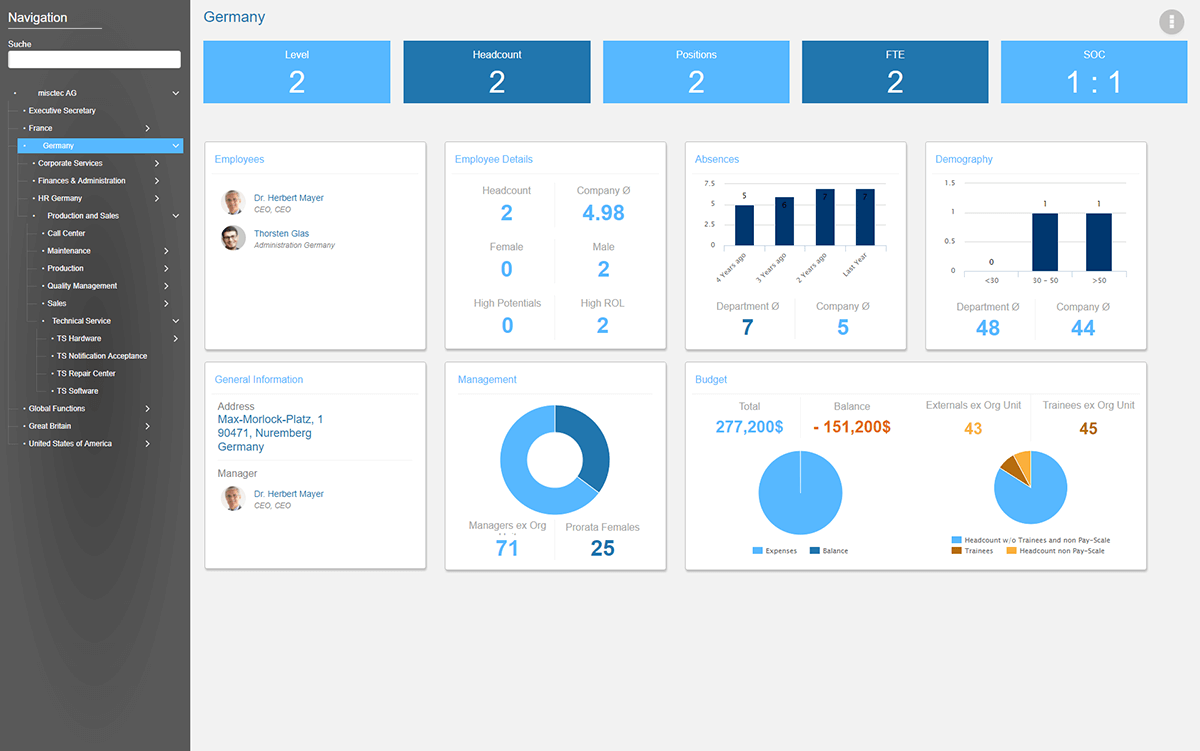Click Thorsten Glas's profile photo

[233, 238]
